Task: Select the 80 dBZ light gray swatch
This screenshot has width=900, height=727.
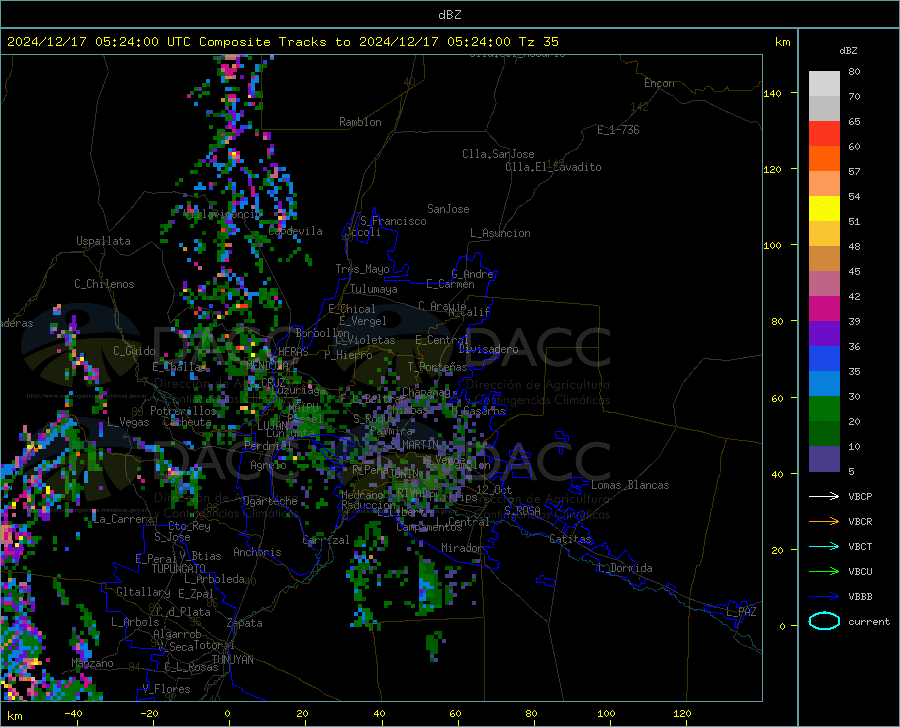Action: (824, 84)
